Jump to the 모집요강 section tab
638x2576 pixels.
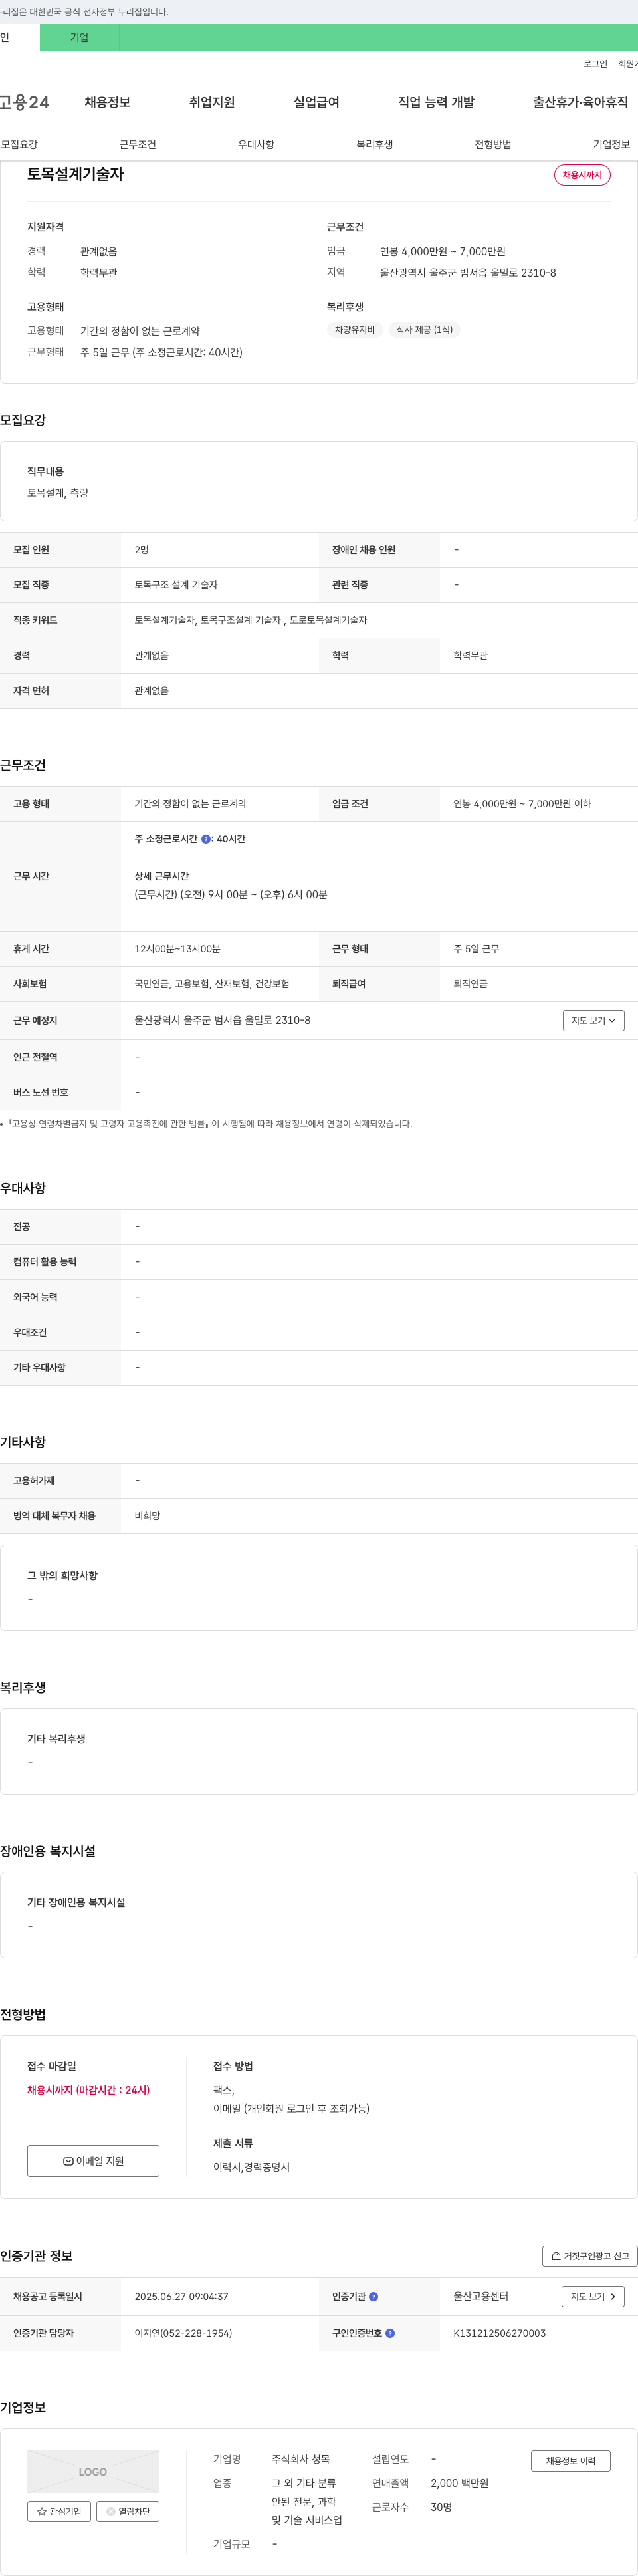19,145
